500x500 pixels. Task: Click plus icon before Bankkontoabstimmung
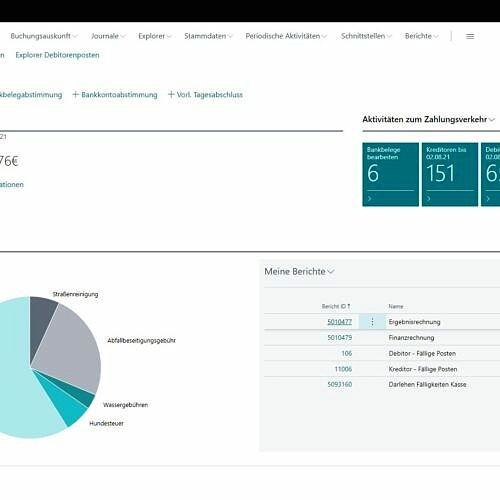point(76,94)
